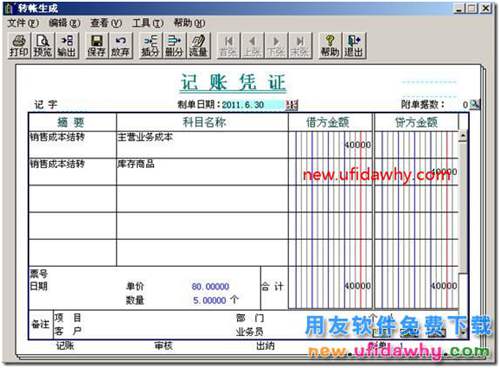Viewport: 500px width, 368px height.
Task: Jump to last voucher with 末张
Action: point(300,46)
